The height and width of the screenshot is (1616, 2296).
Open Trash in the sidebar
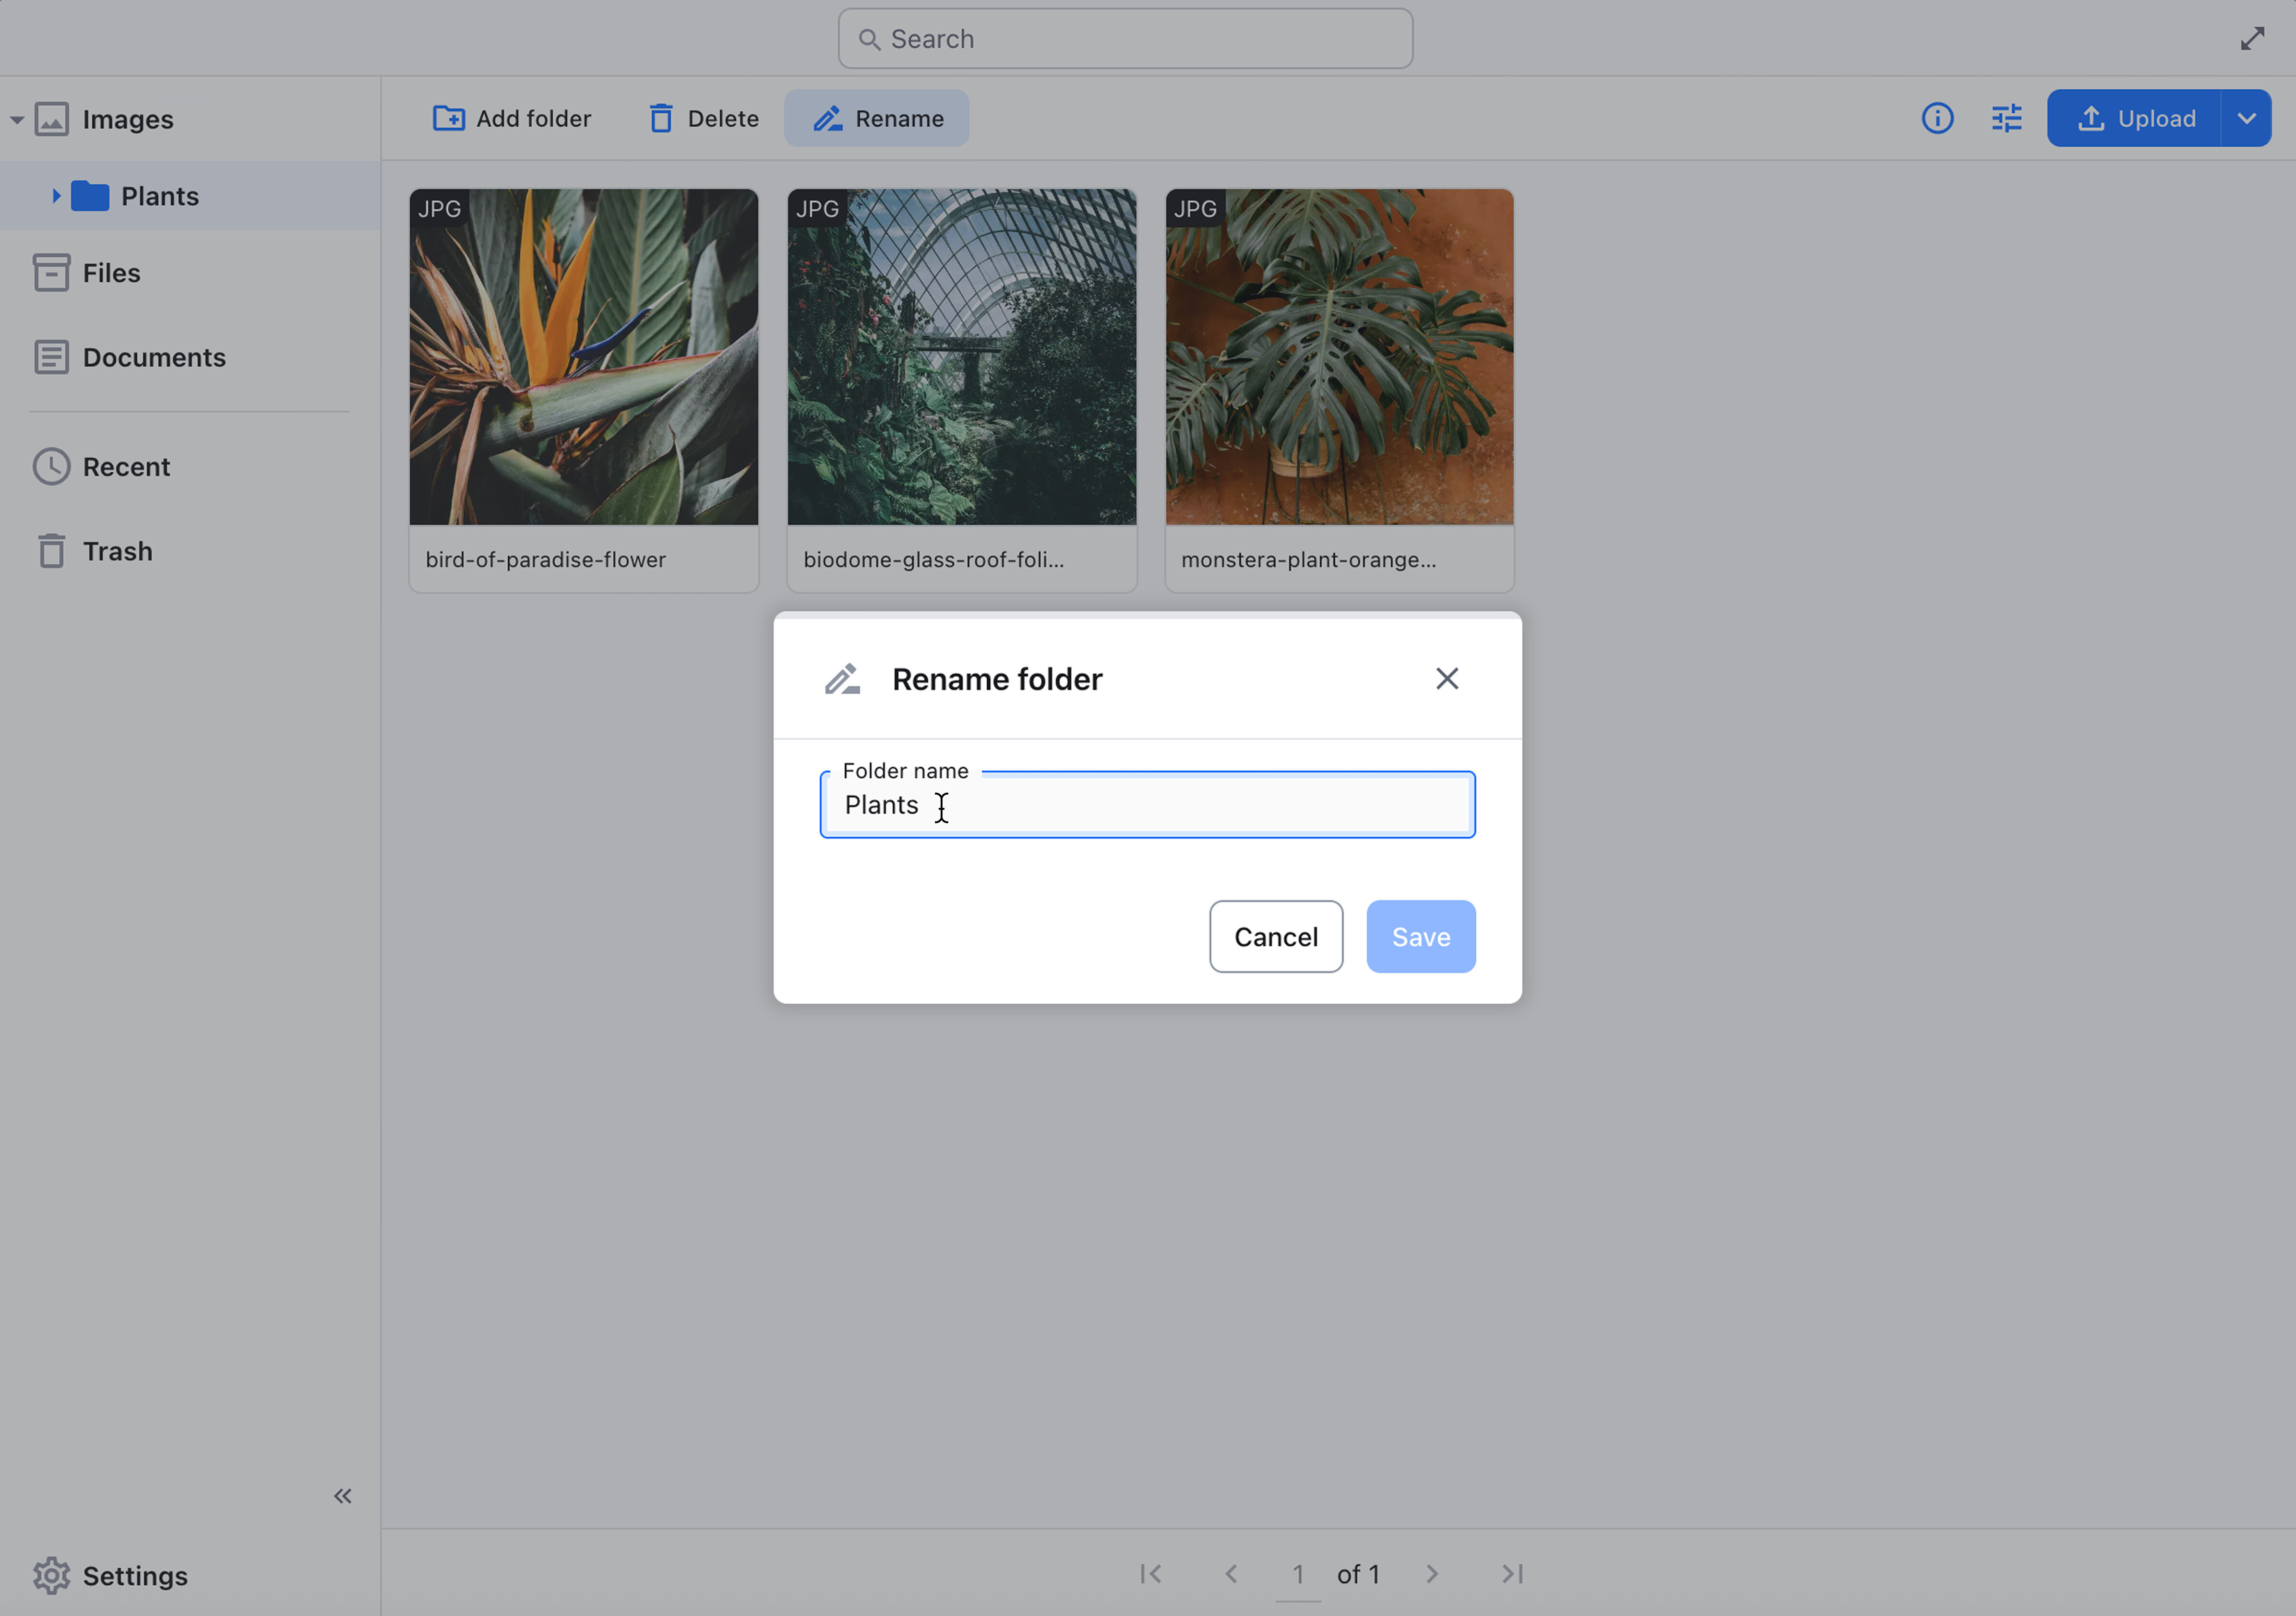click(117, 551)
